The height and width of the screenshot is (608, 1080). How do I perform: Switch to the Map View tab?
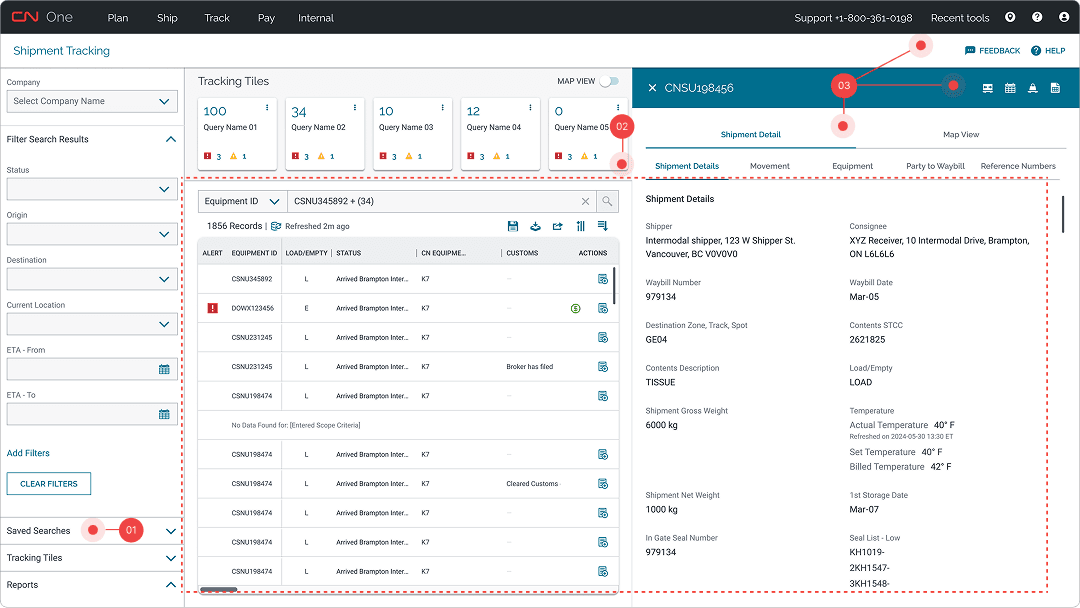961,134
